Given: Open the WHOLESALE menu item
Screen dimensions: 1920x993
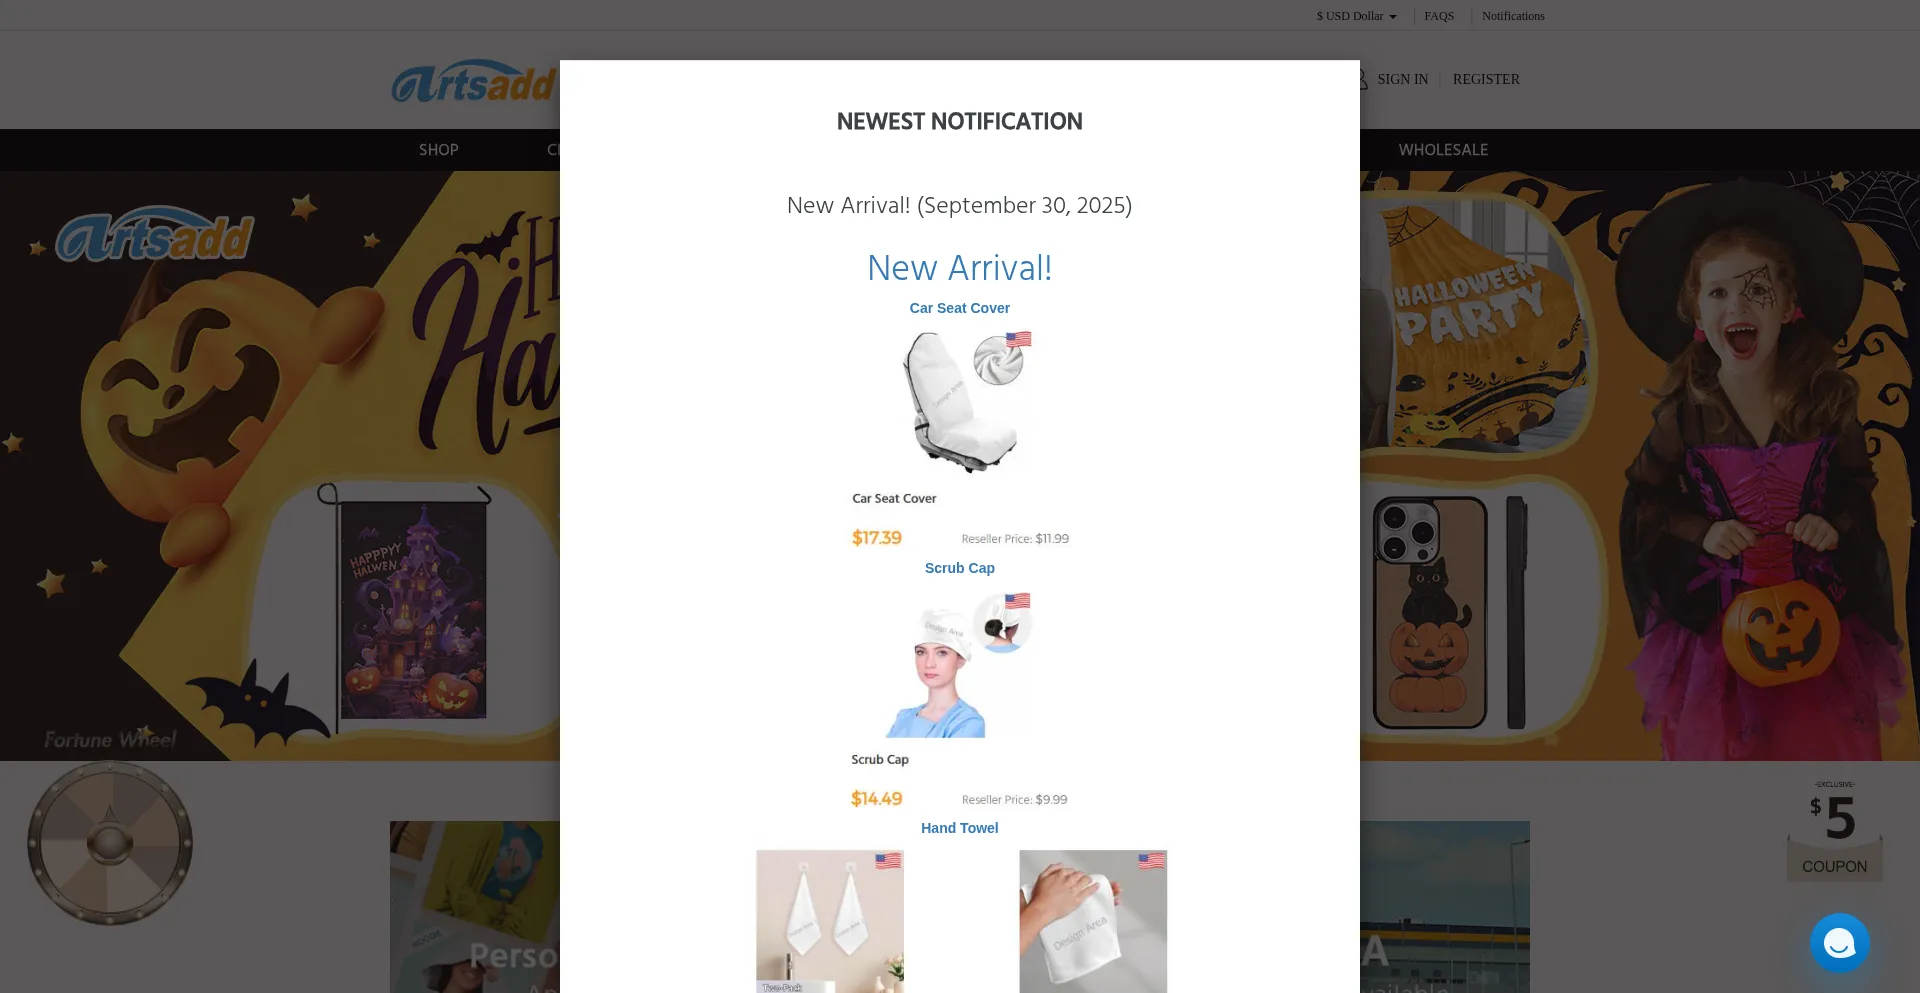Looking at the screenshot, I should [1443, 150].
